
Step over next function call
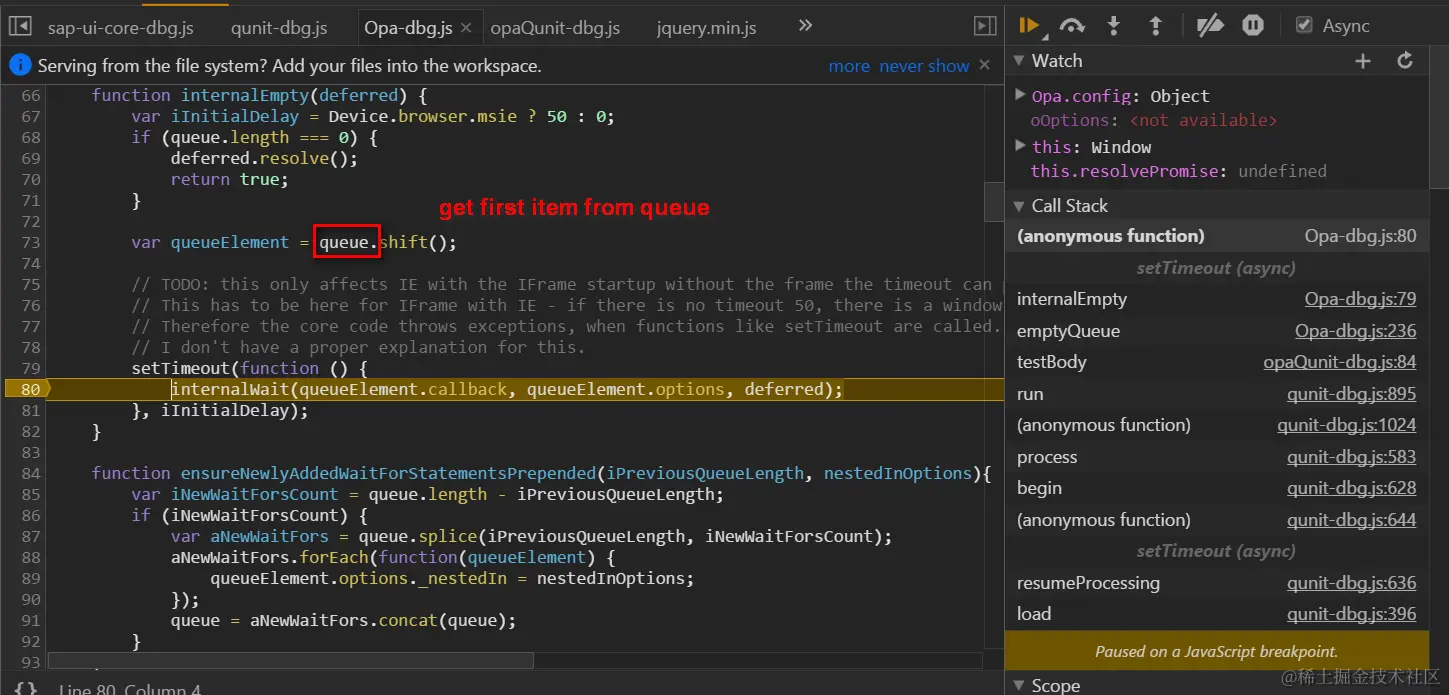click(1072, 26)
